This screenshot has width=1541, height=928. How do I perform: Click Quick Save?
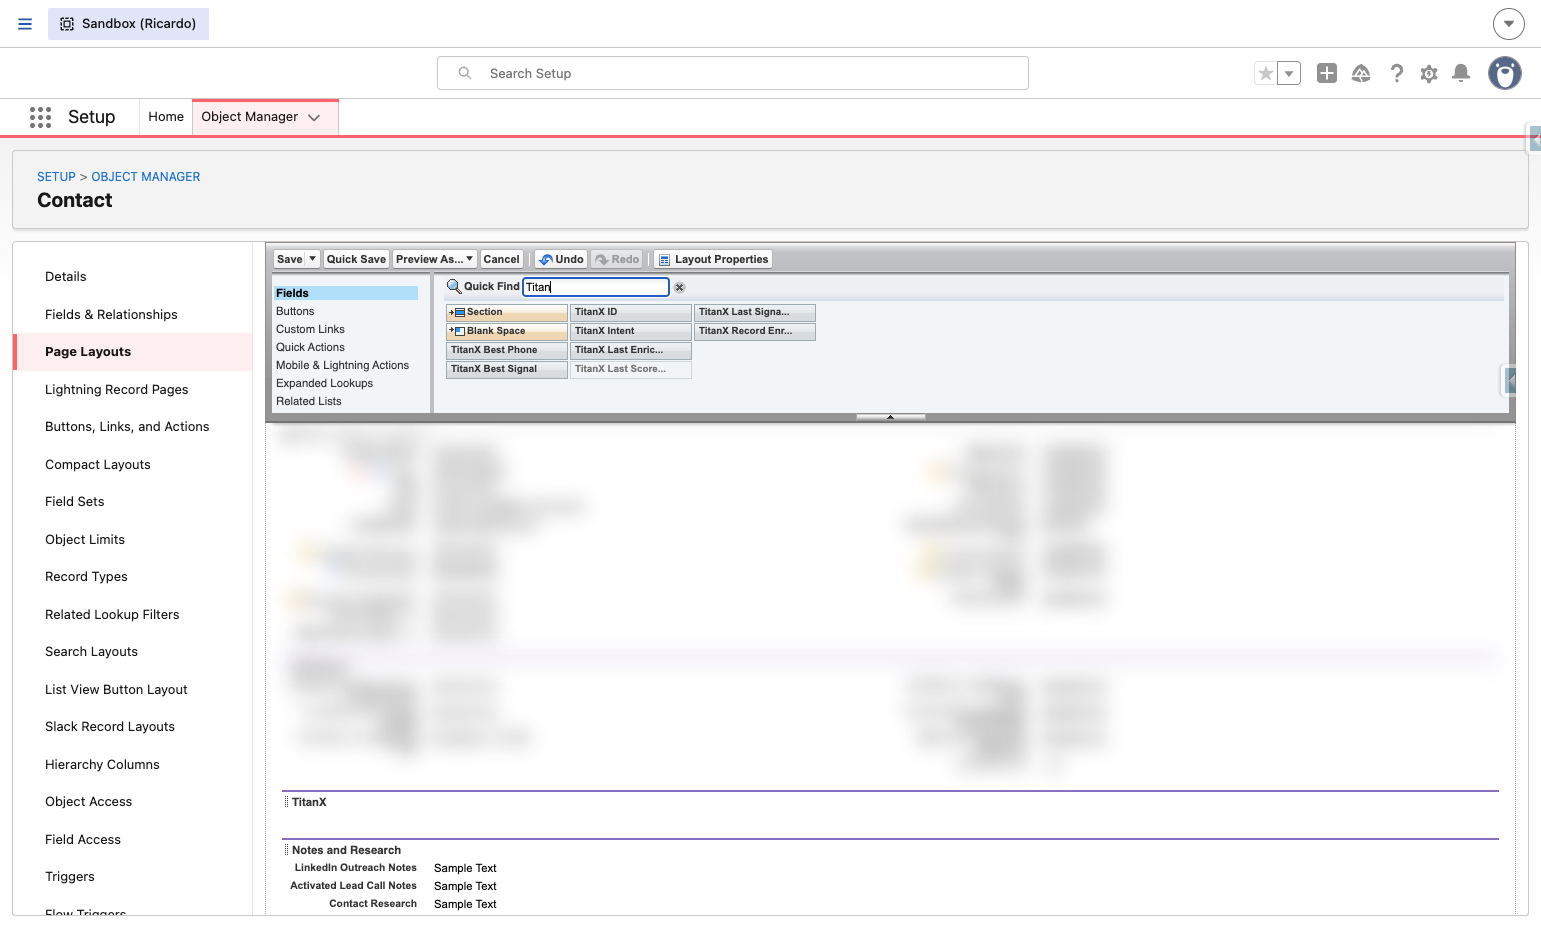point(356,259)
